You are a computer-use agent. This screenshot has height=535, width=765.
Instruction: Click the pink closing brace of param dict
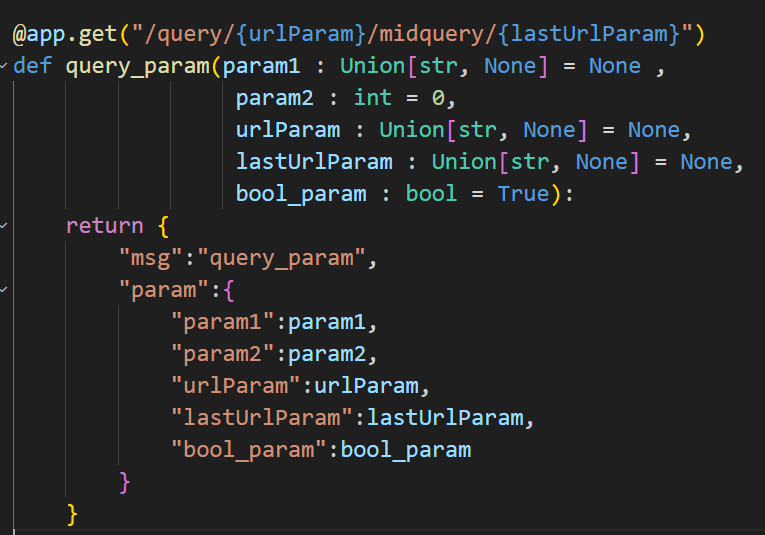(124, 483)
